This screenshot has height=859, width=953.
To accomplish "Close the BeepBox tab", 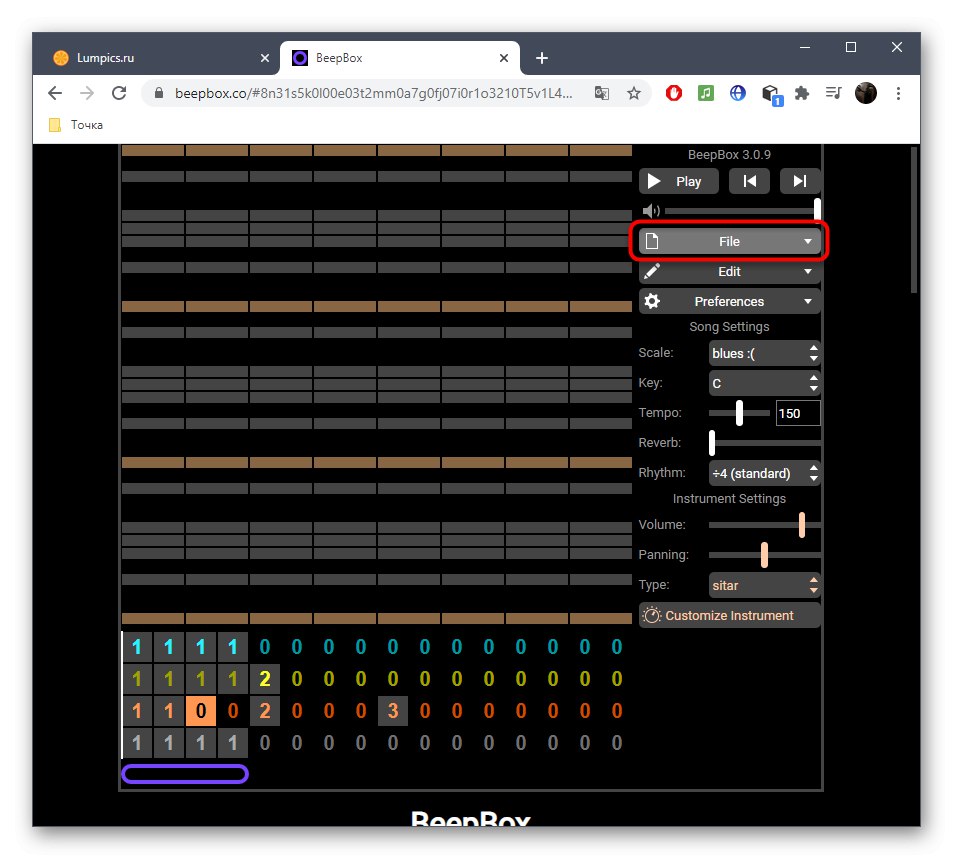I will coord(504,58).
